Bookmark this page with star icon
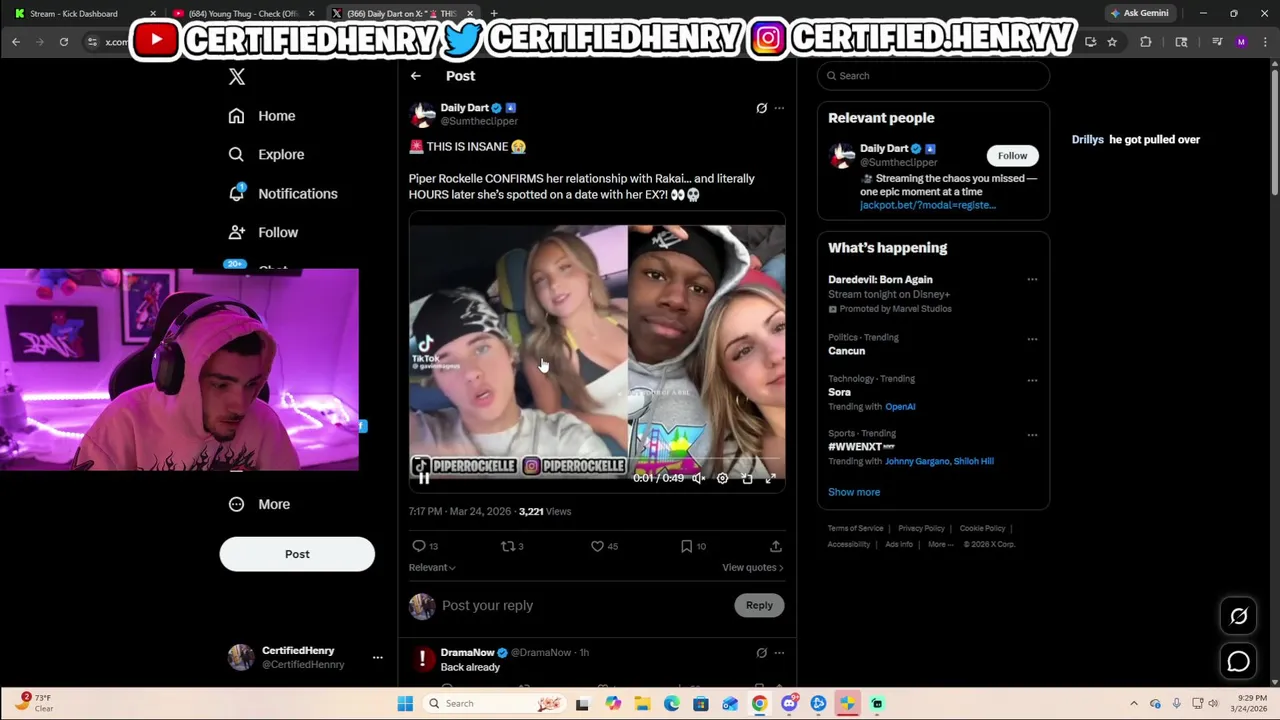This screenshot has height=720, width=1280. (x=1112, y=42)
